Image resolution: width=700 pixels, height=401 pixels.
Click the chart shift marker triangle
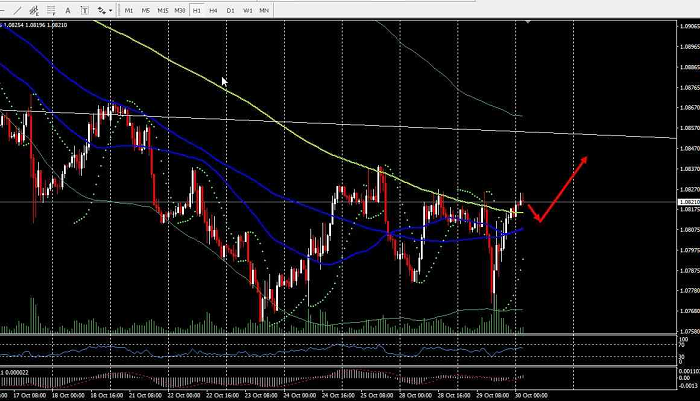[x=528, y=21]
